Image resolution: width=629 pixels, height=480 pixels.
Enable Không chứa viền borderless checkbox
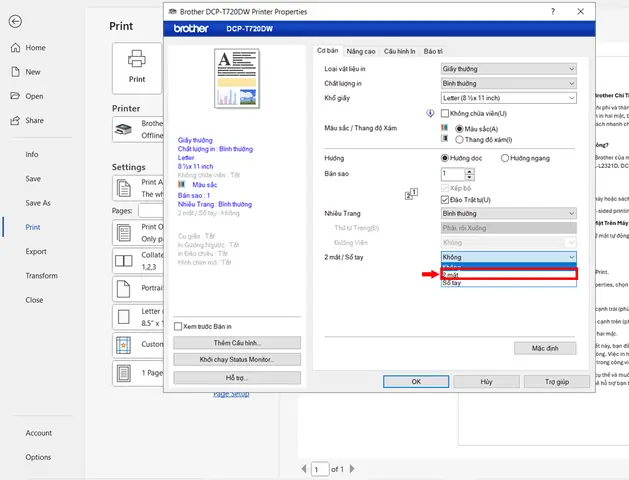coord(444,113)
